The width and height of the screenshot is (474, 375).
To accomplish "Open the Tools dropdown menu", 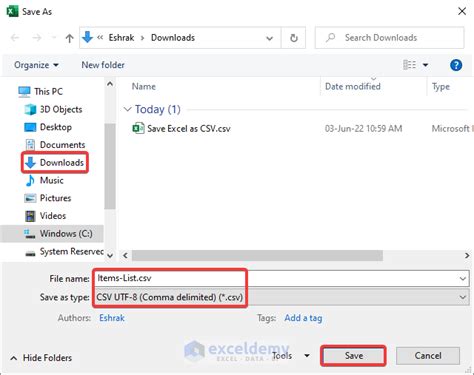I will [x=290, y=356].
